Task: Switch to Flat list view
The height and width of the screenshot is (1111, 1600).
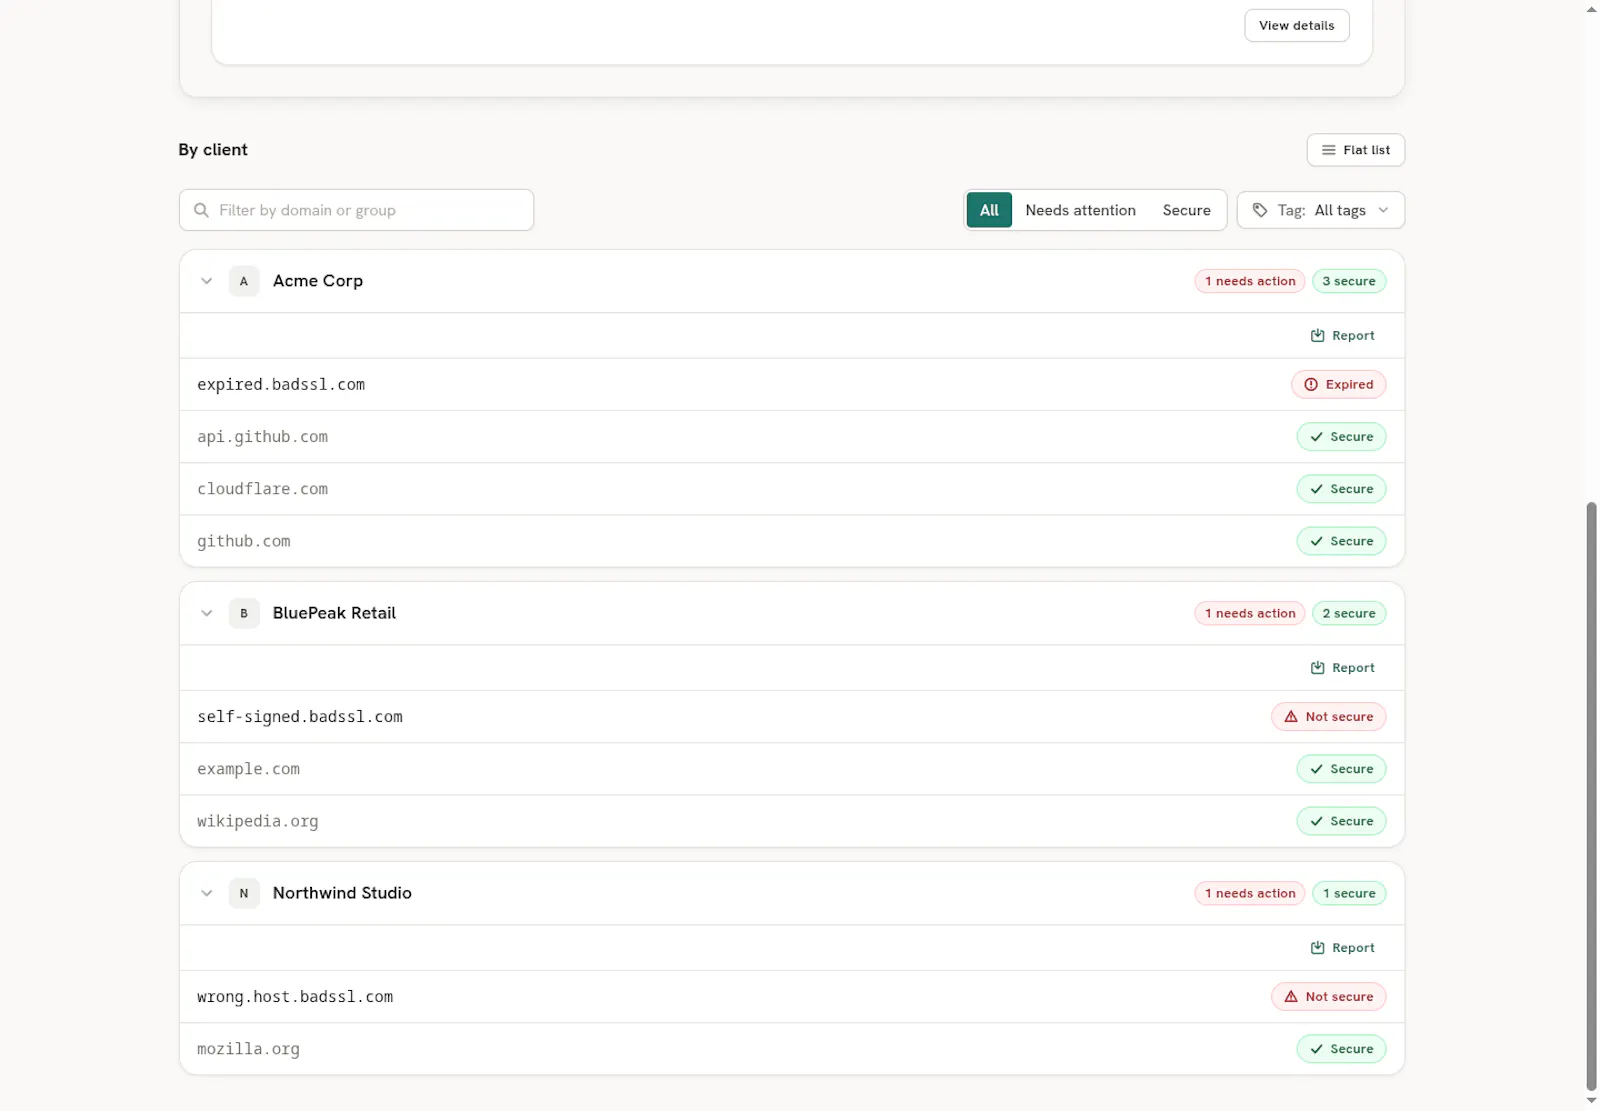Action: tap(1355, 150)
